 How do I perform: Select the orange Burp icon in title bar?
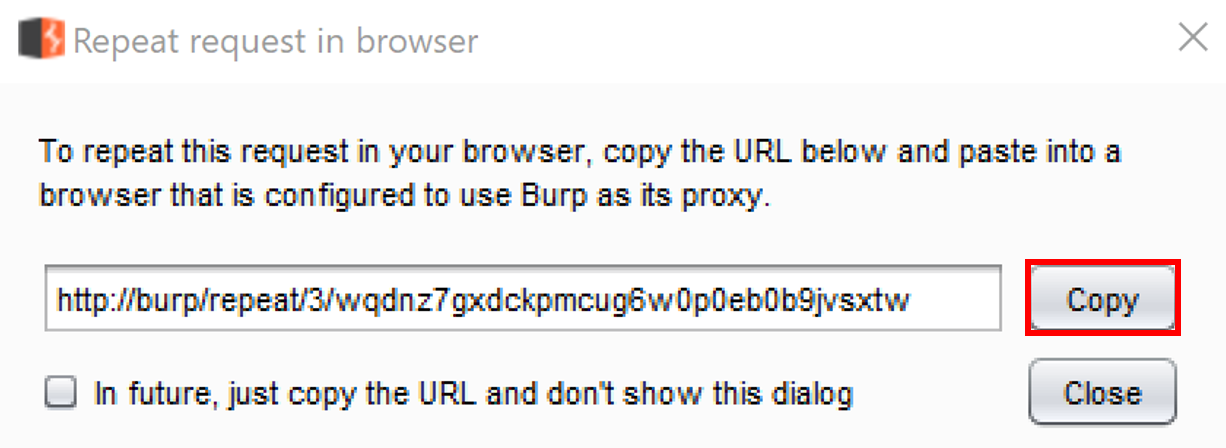pos(42,40)
